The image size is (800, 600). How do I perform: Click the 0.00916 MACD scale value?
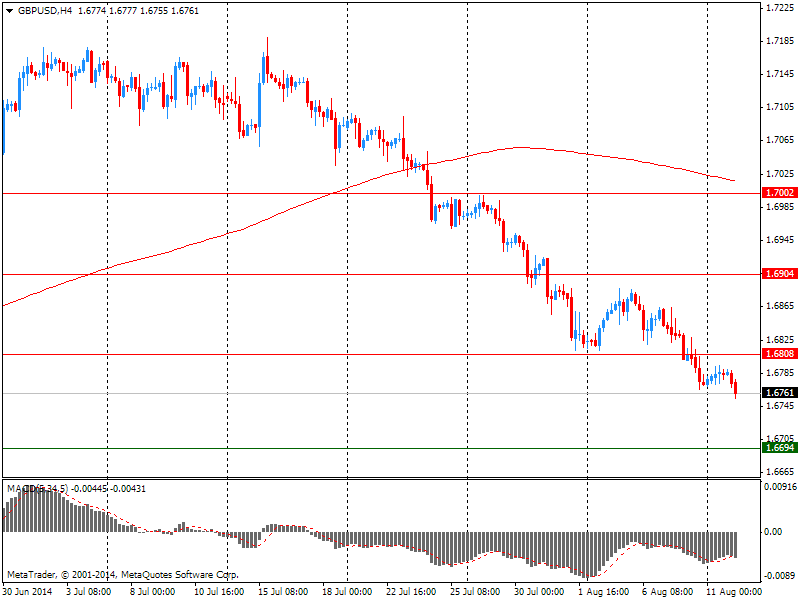(780, 487)
